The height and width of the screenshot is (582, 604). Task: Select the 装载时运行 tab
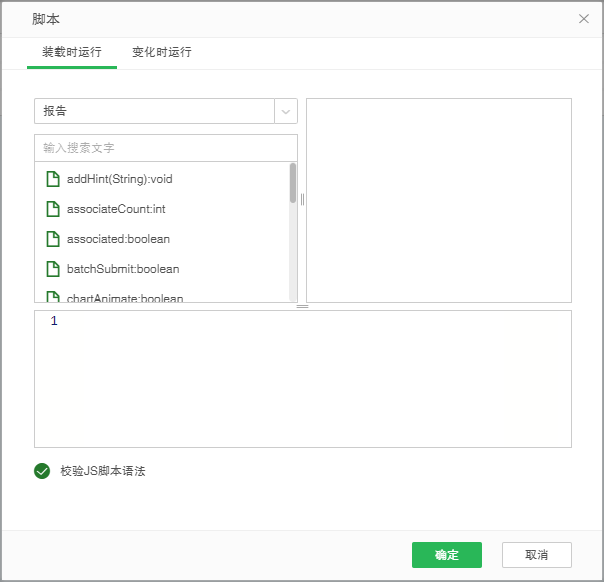[x=72, y=52]
